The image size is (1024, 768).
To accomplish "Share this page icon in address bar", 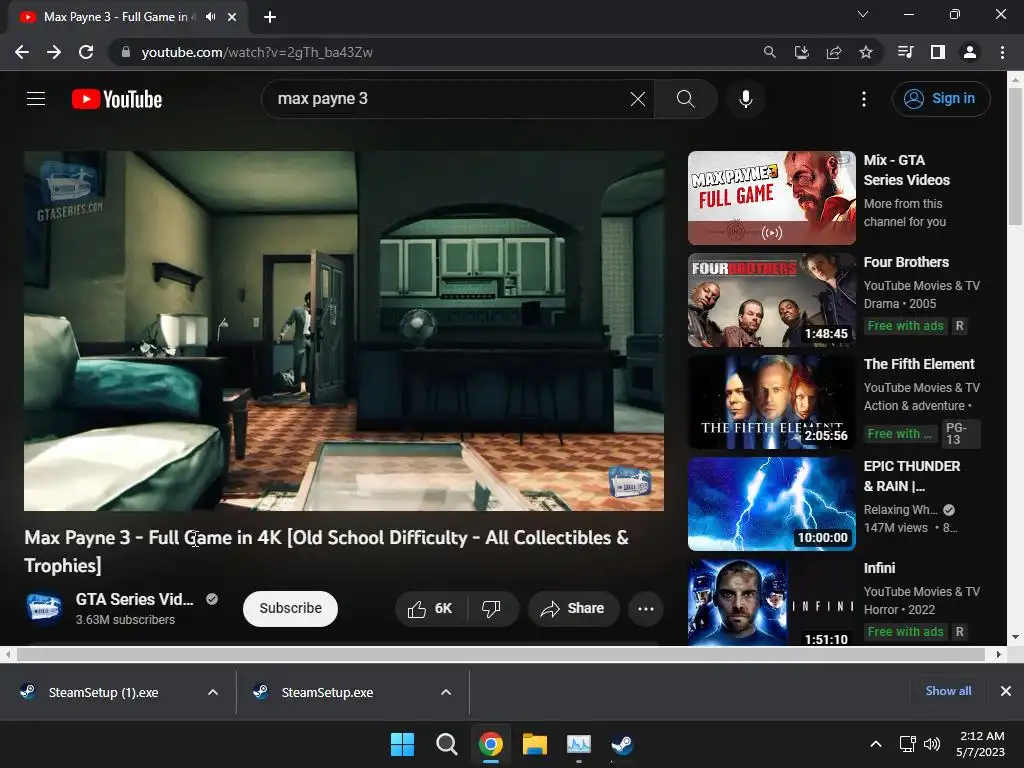I will coord(833,52).
